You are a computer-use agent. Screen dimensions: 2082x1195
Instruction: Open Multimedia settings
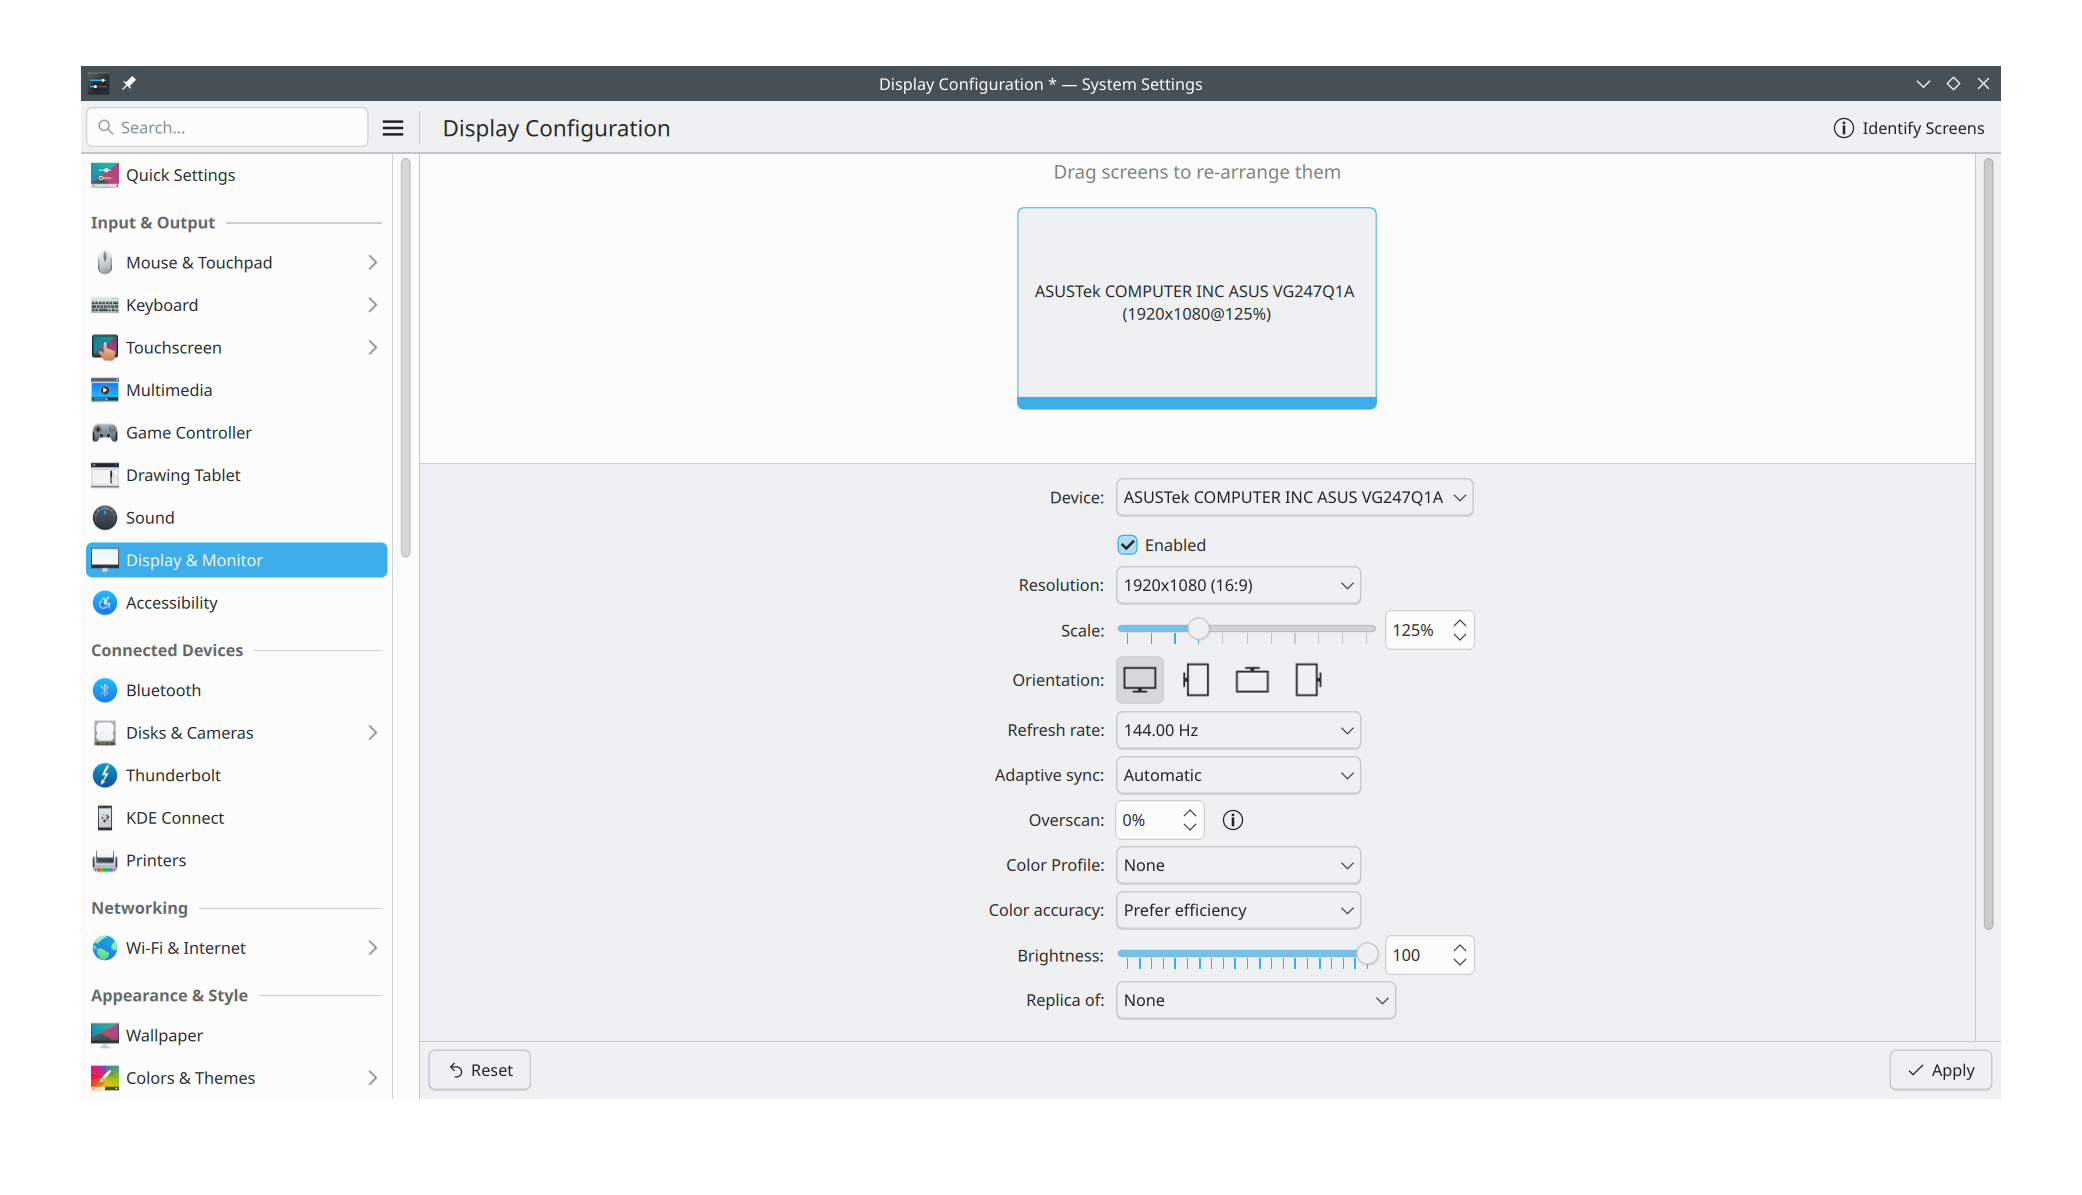pos(236,390)
